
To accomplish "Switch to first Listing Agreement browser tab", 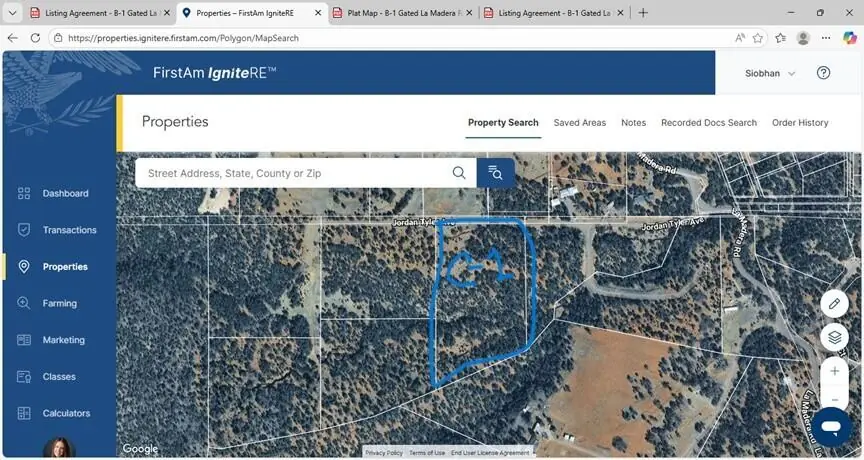I will [x=100, y=13].
